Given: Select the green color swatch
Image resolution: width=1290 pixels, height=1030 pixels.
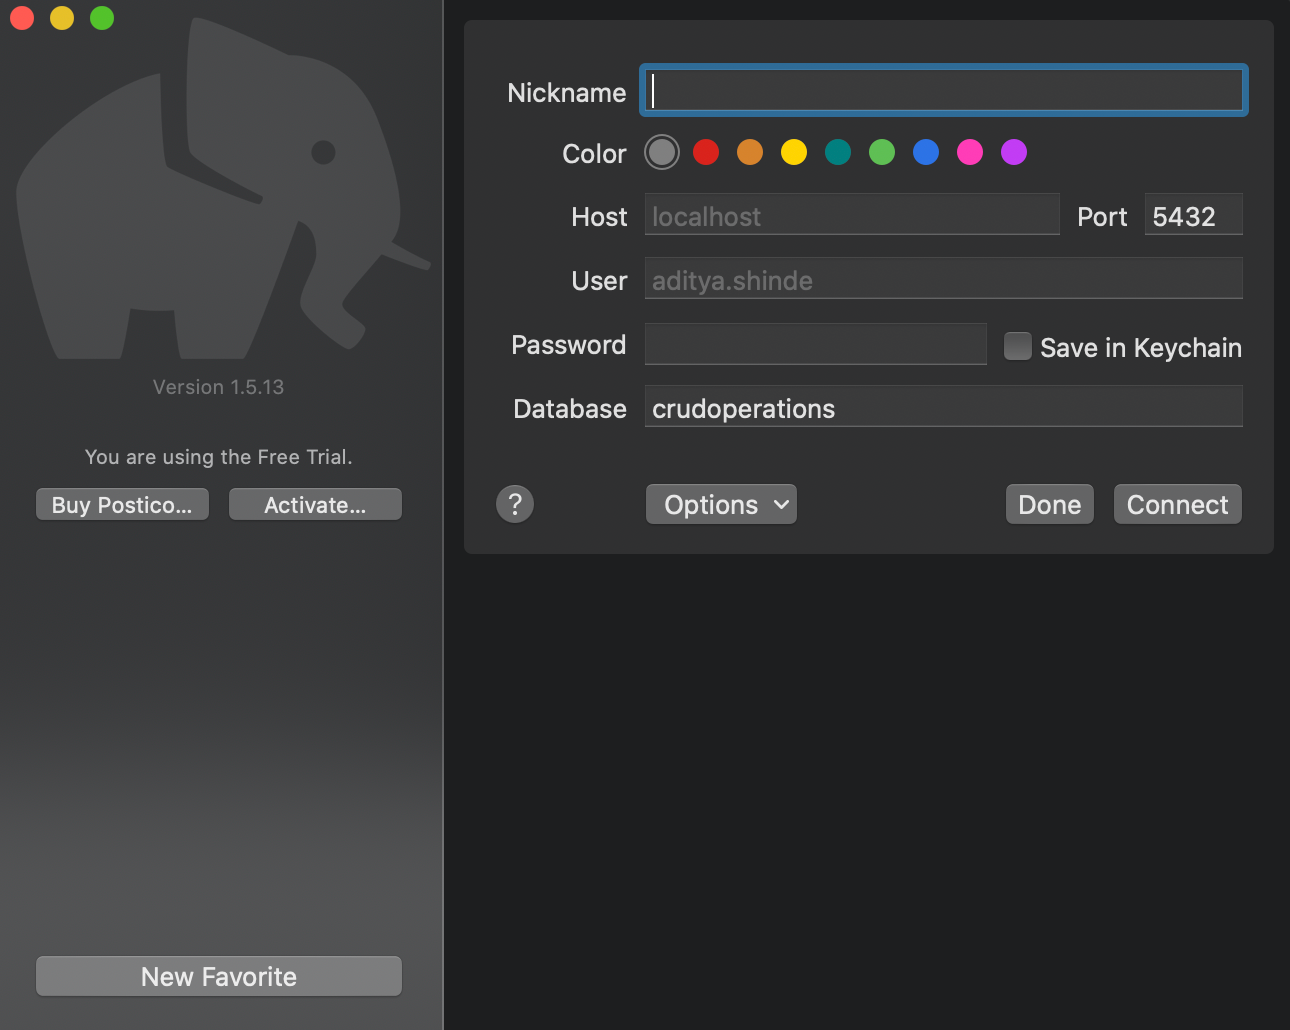Looking at the screenshot, I should coord(882,152).
